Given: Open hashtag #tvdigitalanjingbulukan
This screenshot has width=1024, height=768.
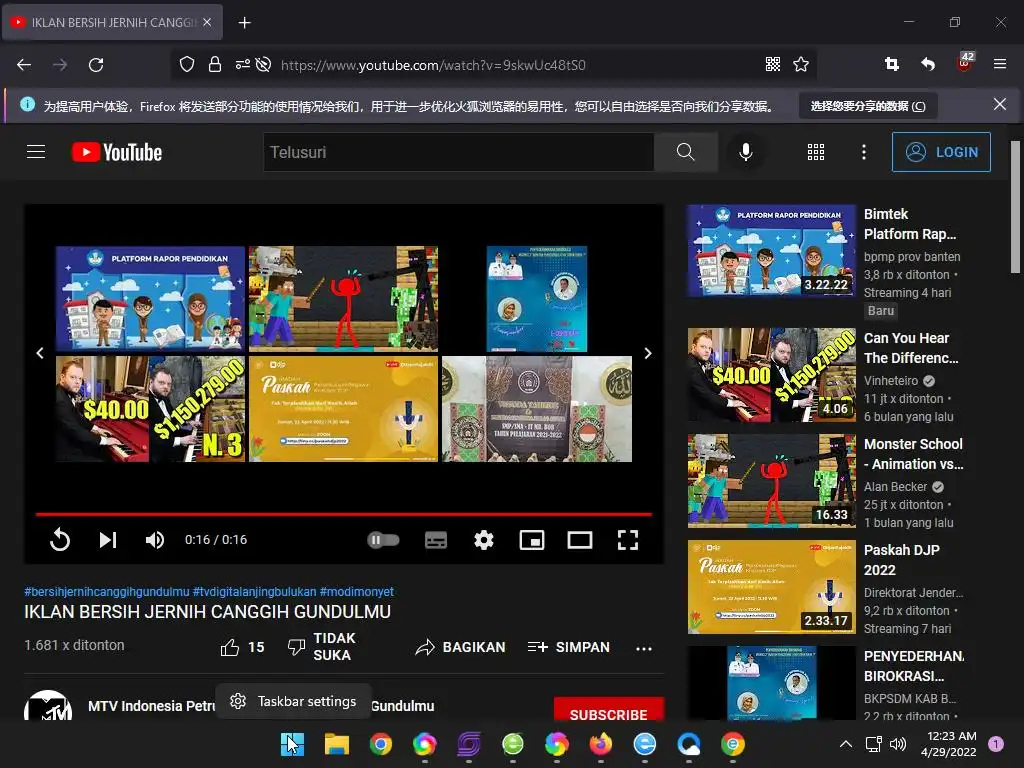Looking at the screenshot, I should click(x=254, y=592).
